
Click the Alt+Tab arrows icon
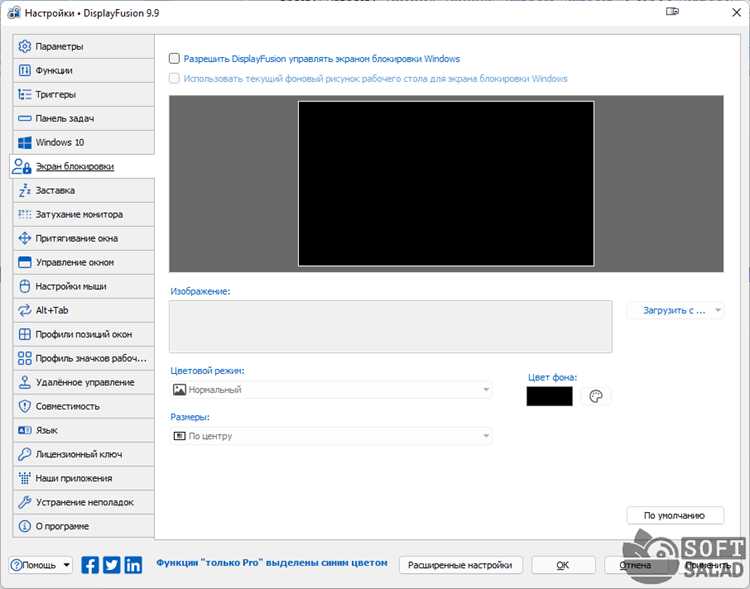click(24, 310)
